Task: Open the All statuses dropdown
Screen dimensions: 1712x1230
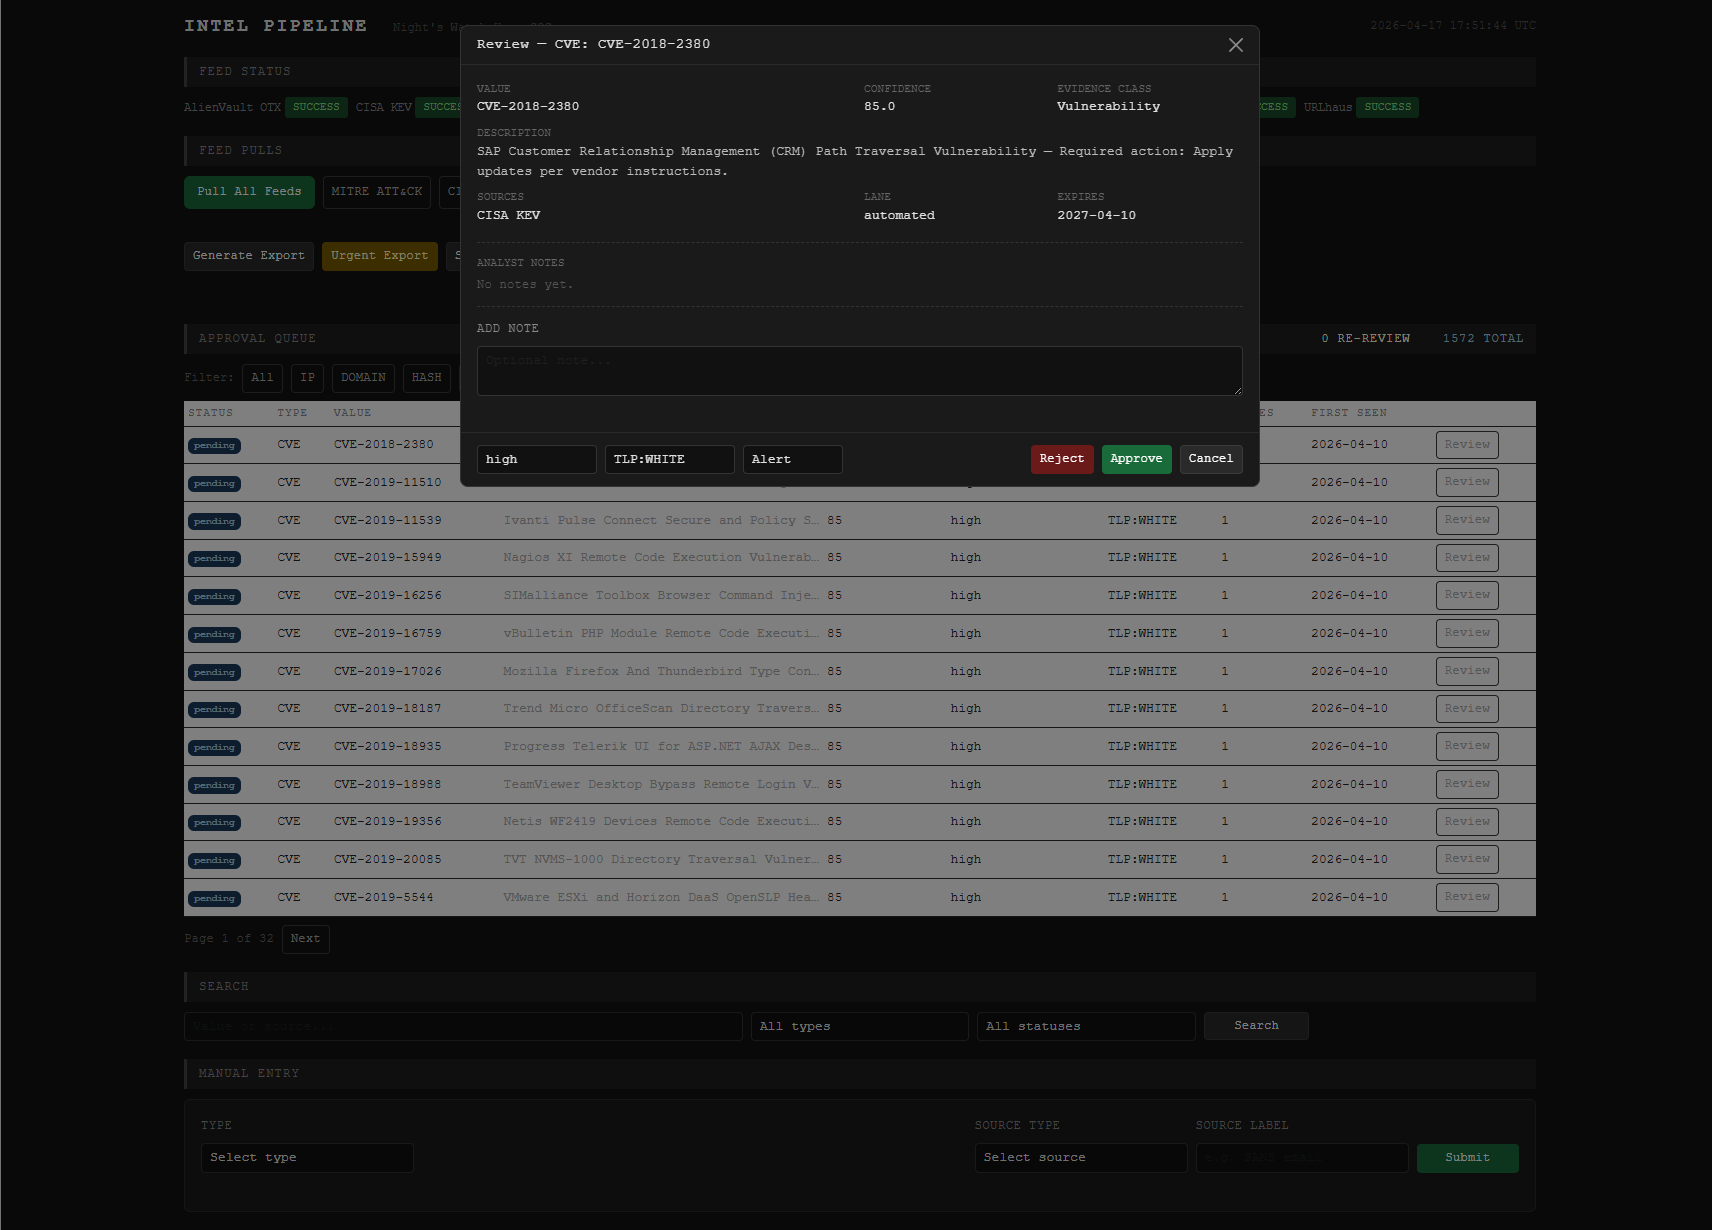Action: 1086,1027
